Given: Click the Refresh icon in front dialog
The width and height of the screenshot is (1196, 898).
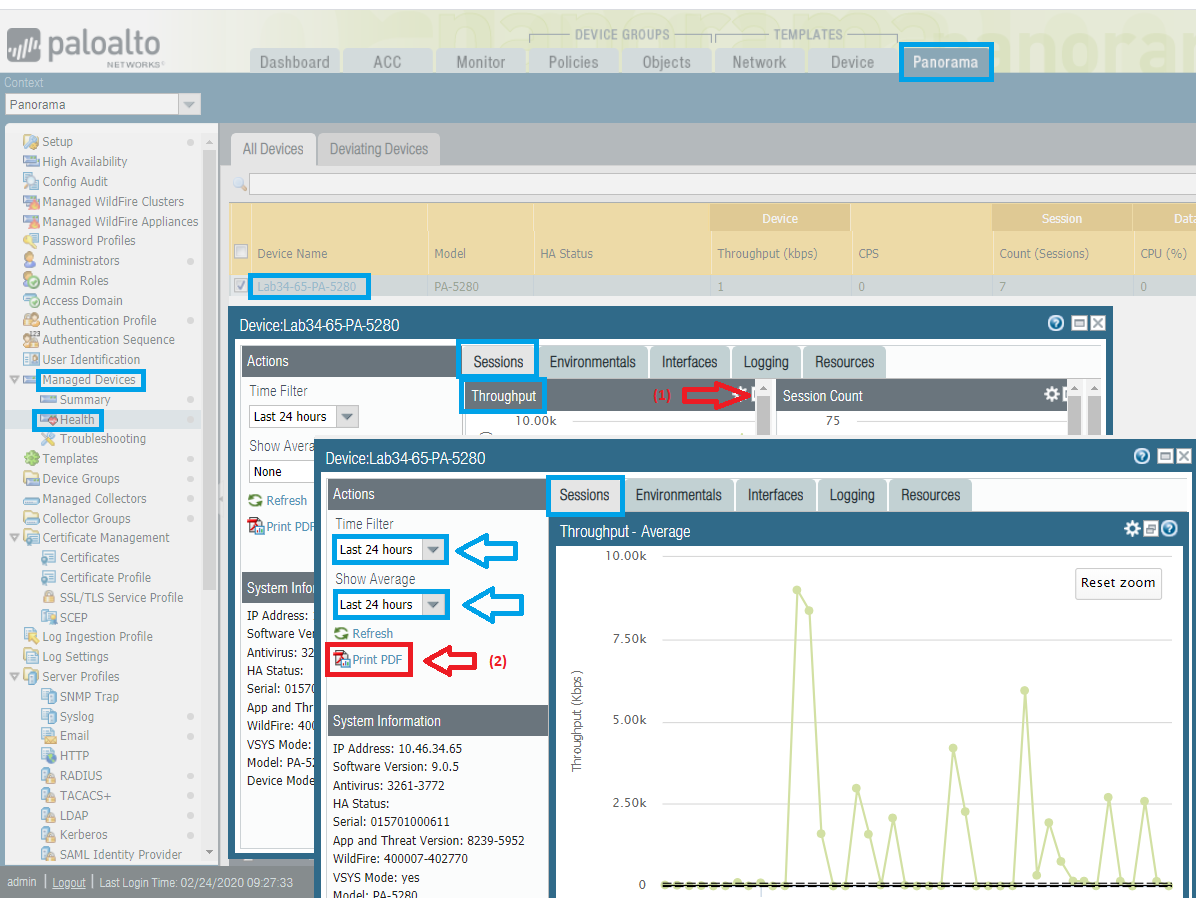Looking at the screenshot, I should 341,633.
